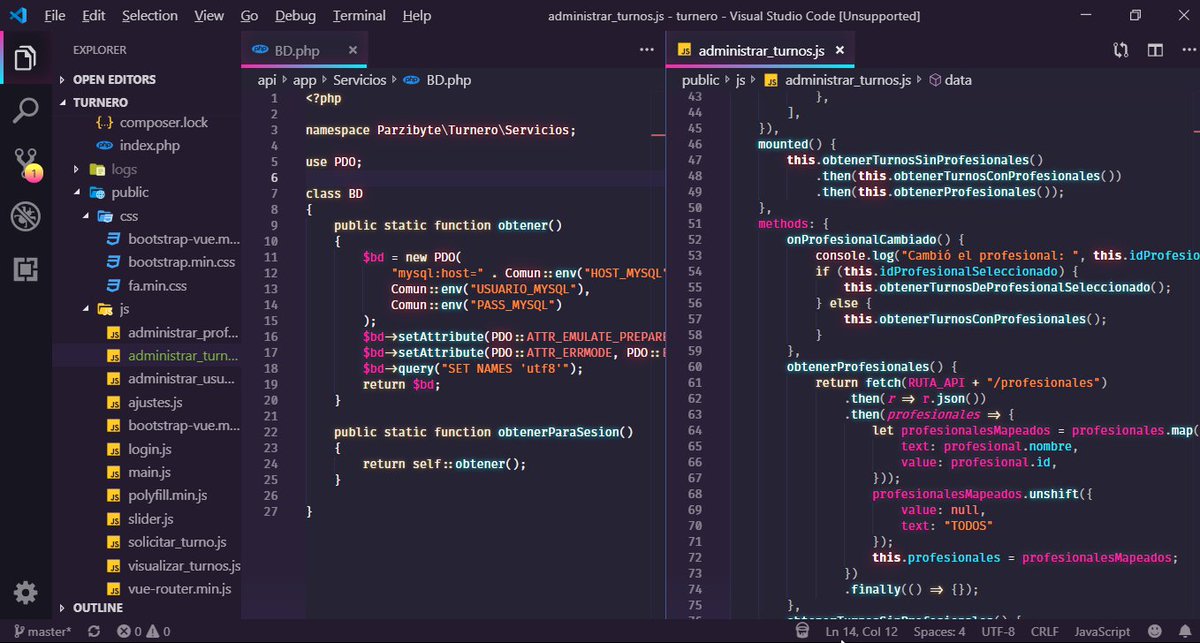
Task: Open the Debug menu
Action: point(295,16)
